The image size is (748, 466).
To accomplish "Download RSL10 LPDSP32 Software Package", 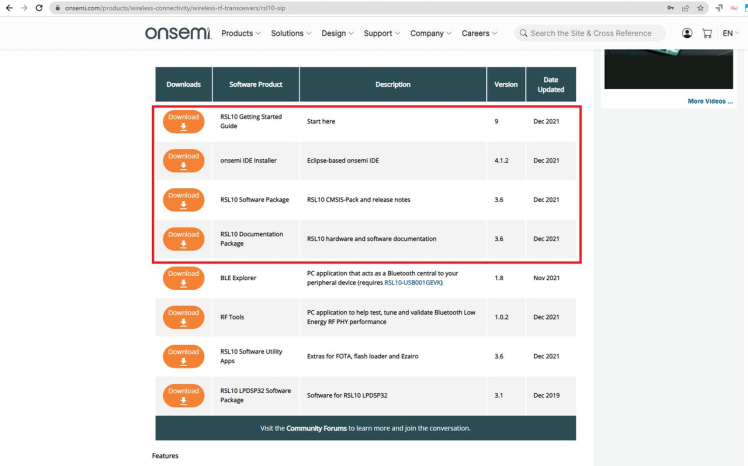I will [184, 395].
